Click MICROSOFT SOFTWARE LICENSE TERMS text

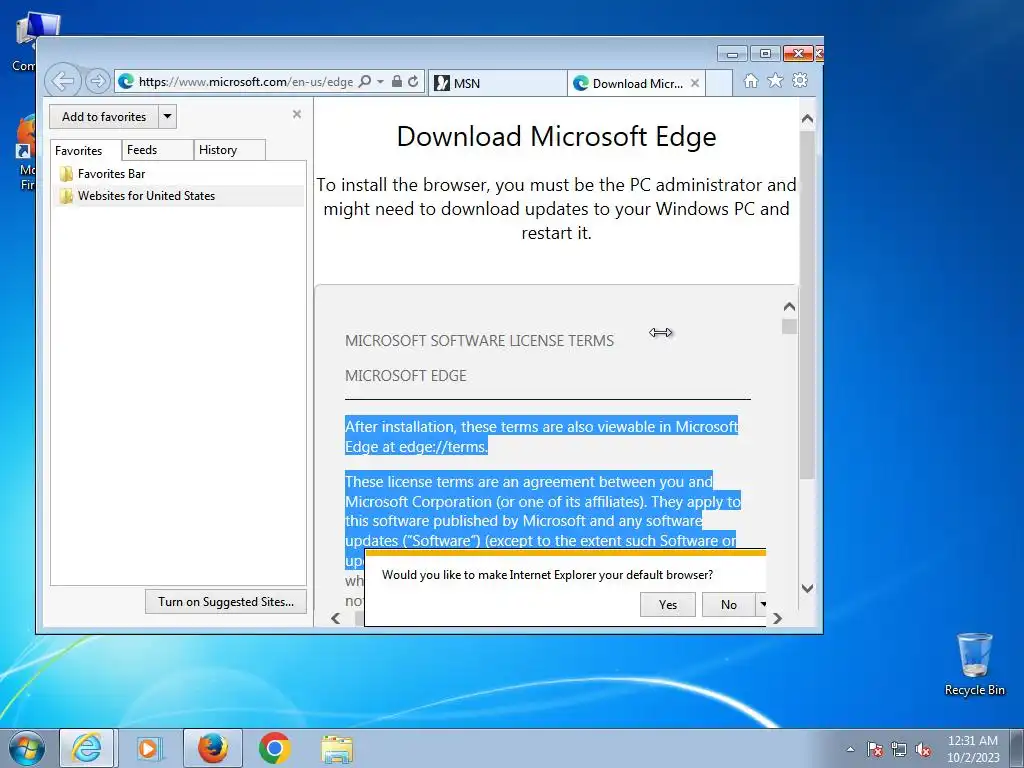point(479,340)
